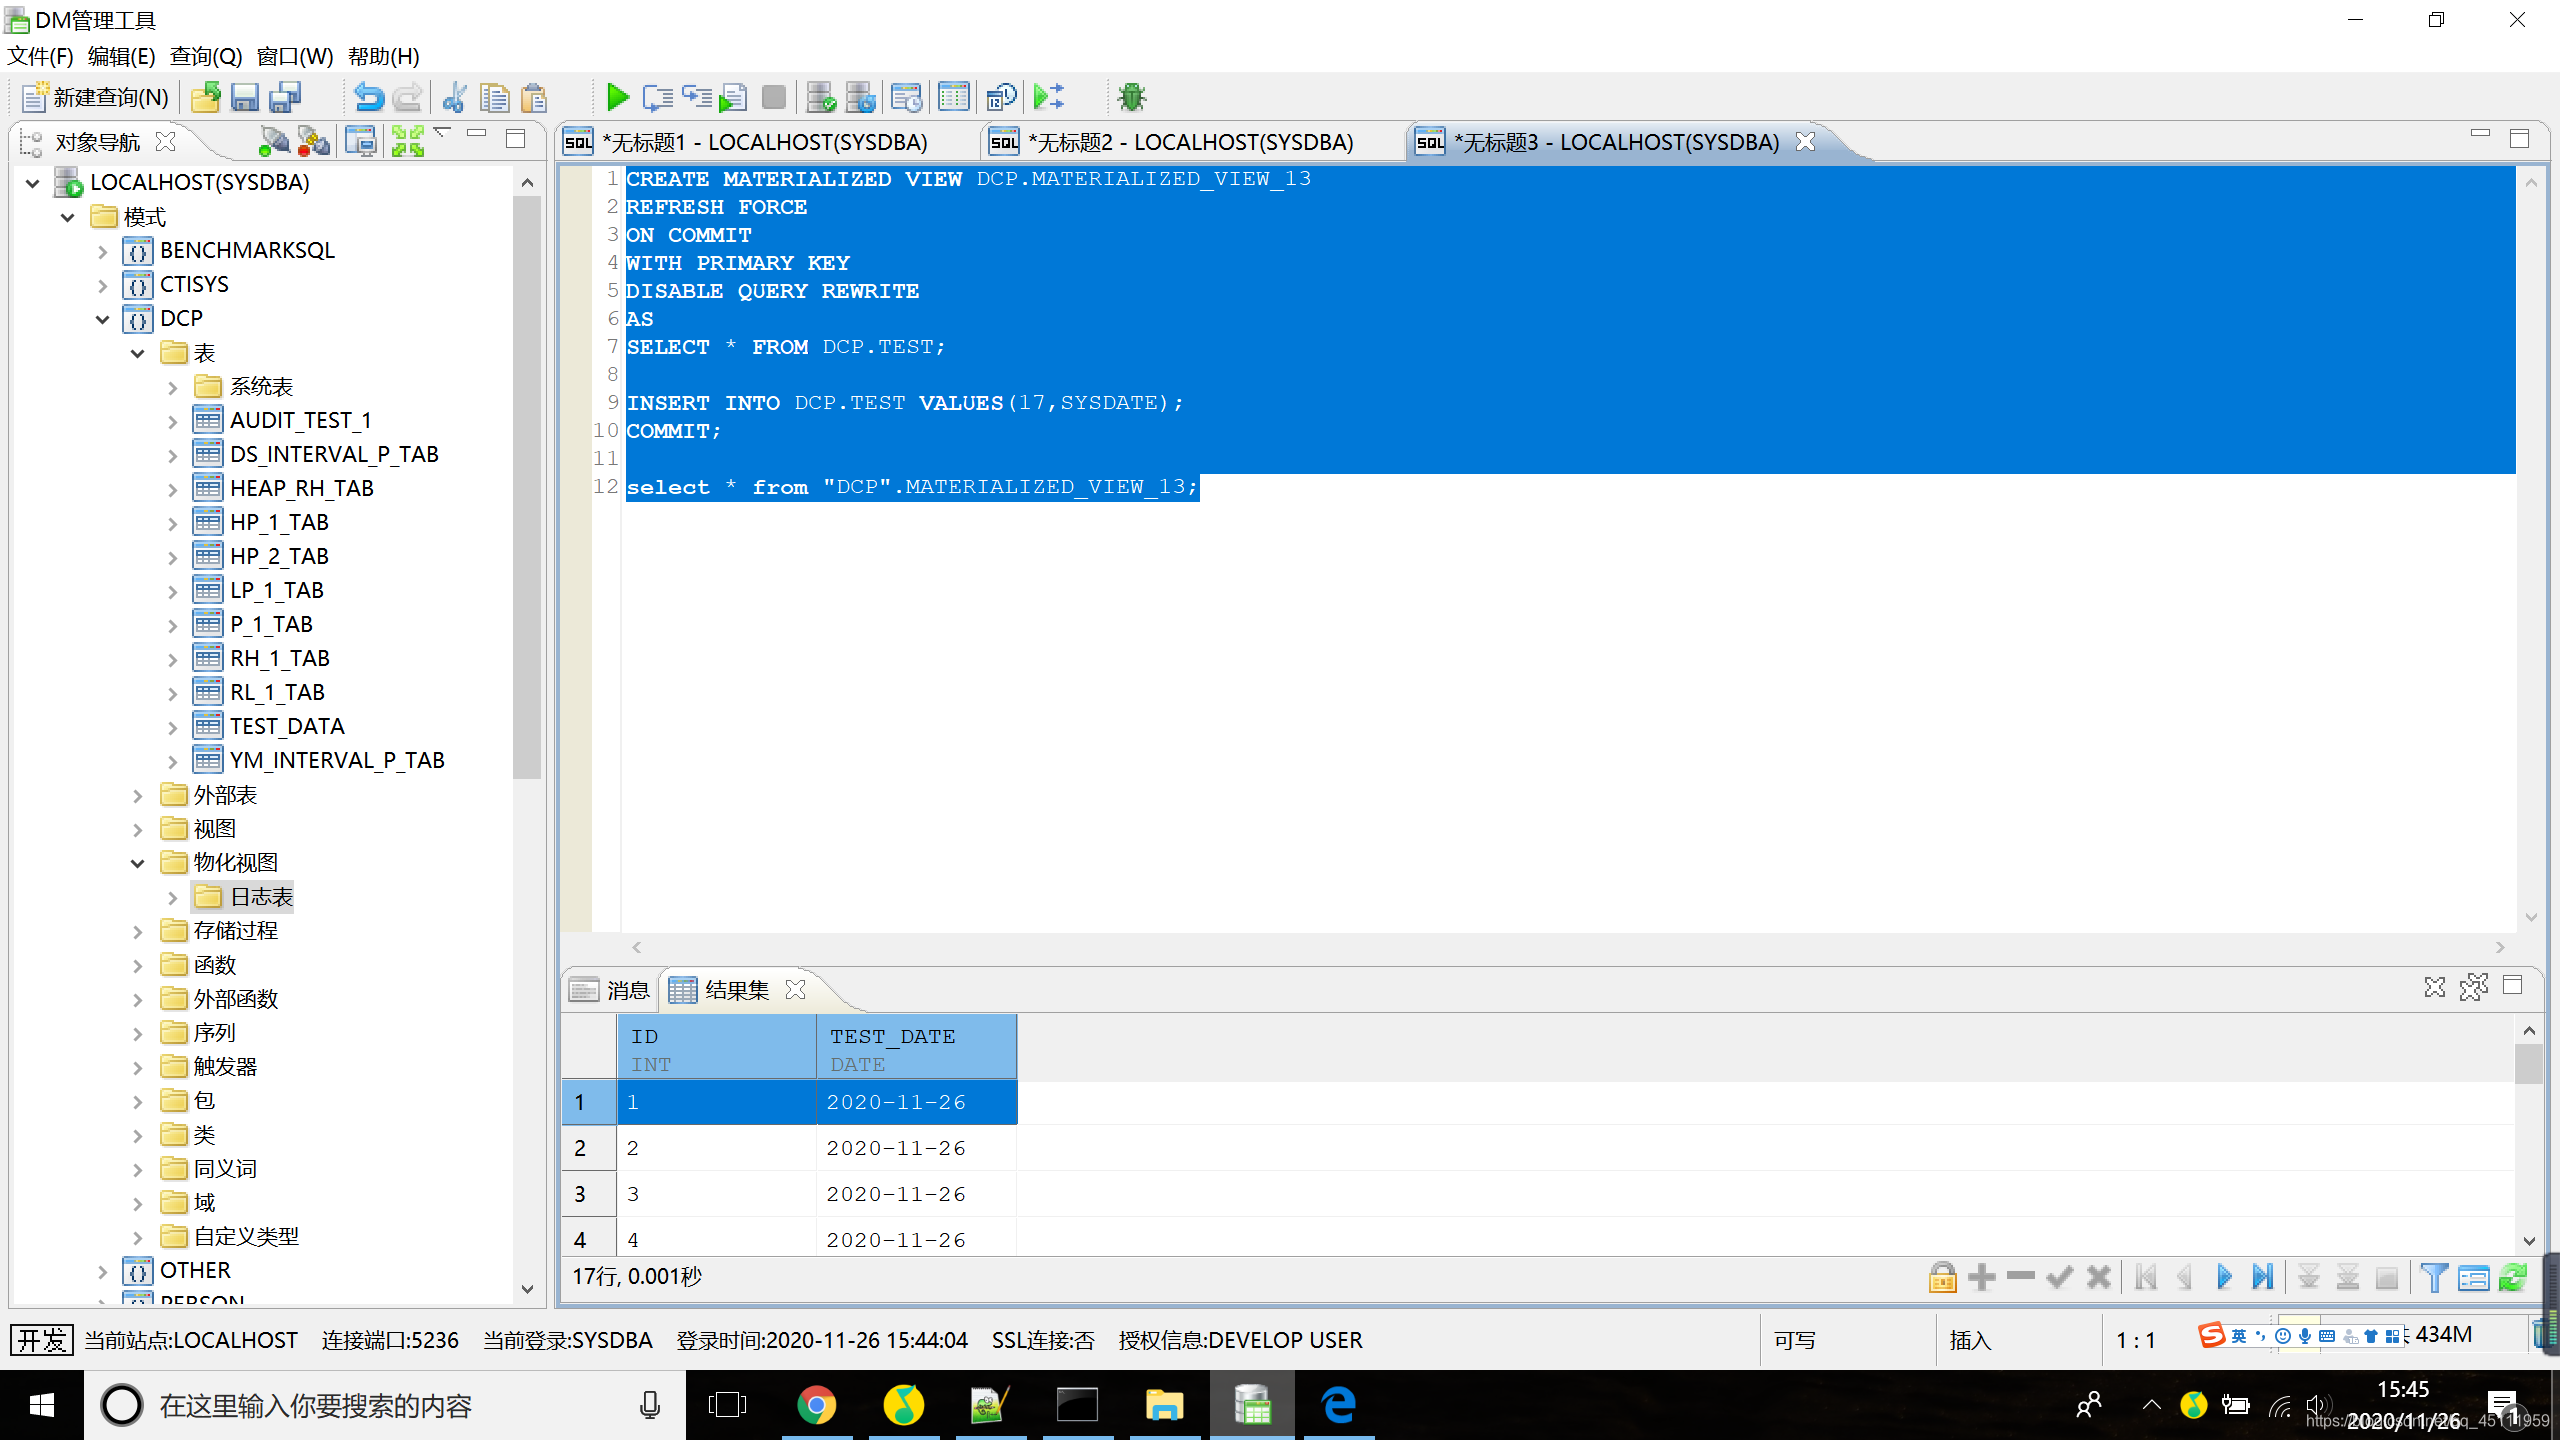The height and width of the screenshot is (1440, 2560).
Task: Toggle the 开发 mode indicator in status bar
Action: click(x=41, y=1340)
